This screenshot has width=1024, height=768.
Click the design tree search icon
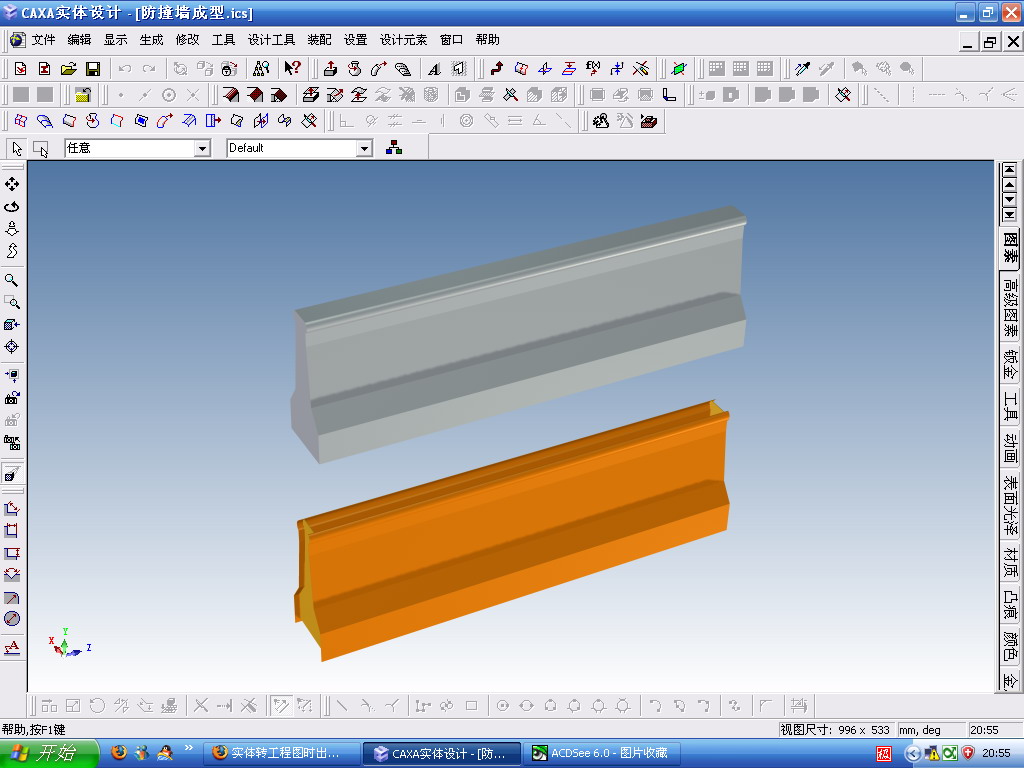(261, 68)
